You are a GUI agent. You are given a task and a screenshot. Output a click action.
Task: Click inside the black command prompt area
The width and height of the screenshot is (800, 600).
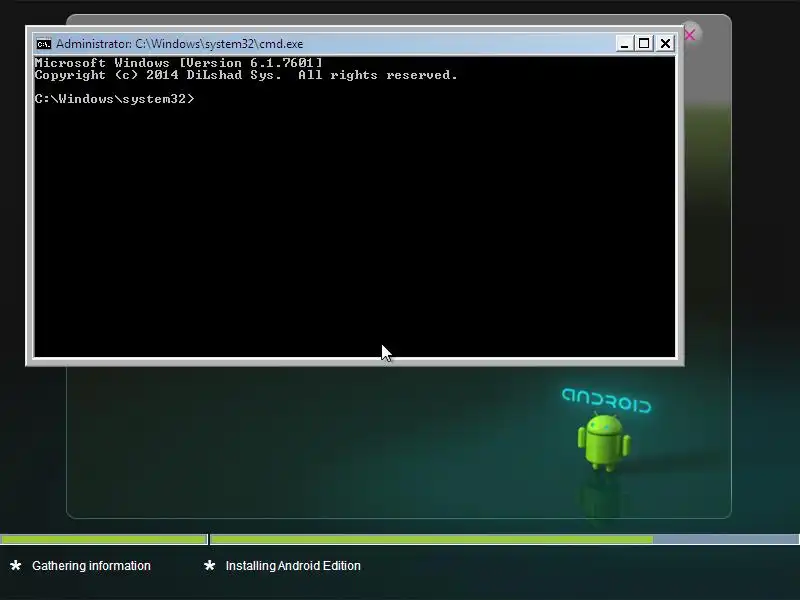[x=355, y=207]
